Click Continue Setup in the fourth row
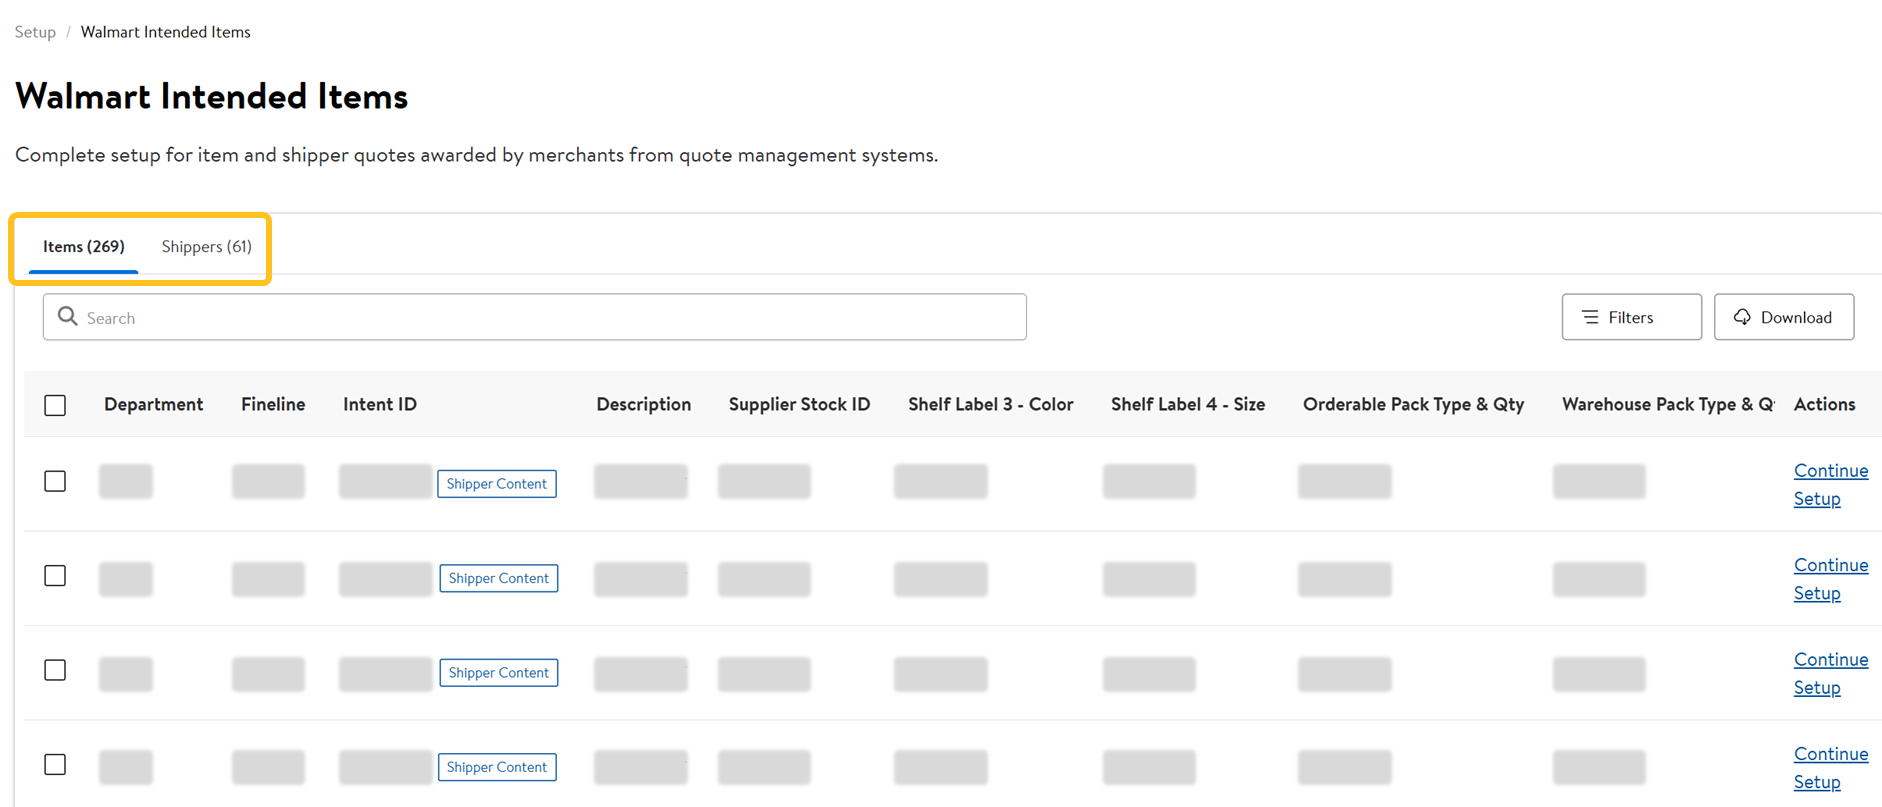1882x807 pixels. pyautogui.click(x=1830, y=768)
